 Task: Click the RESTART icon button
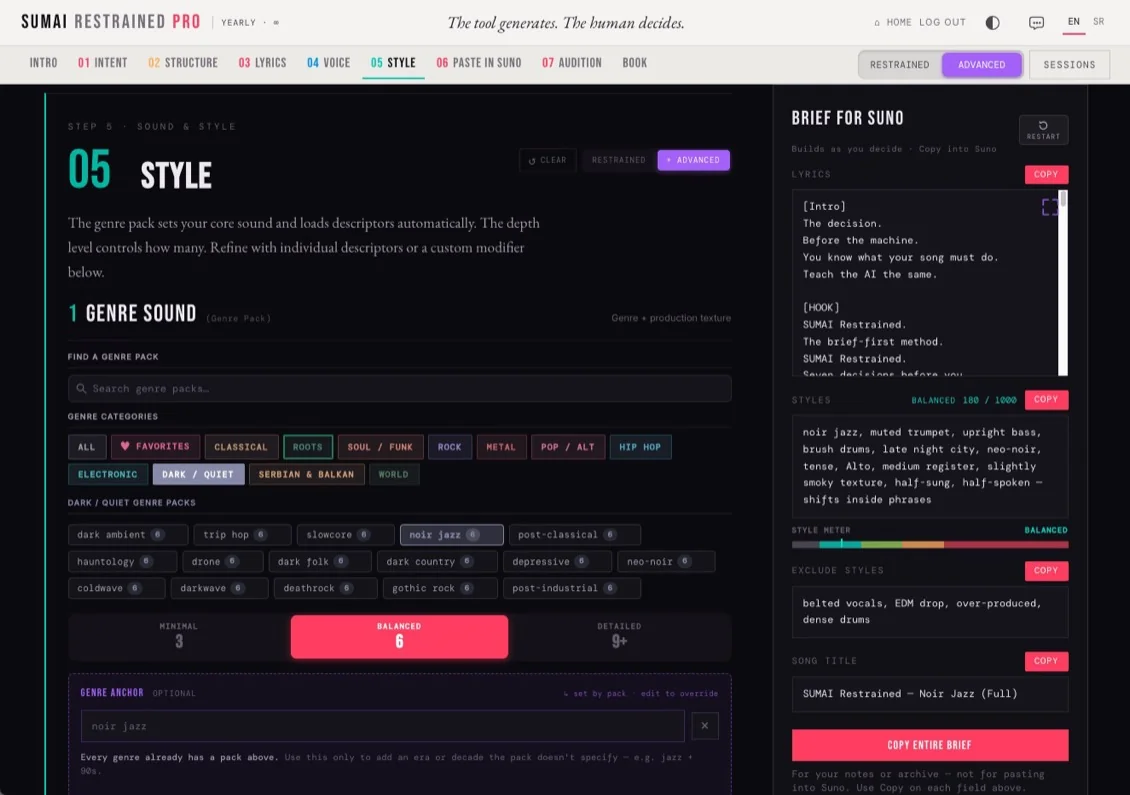1044,130
